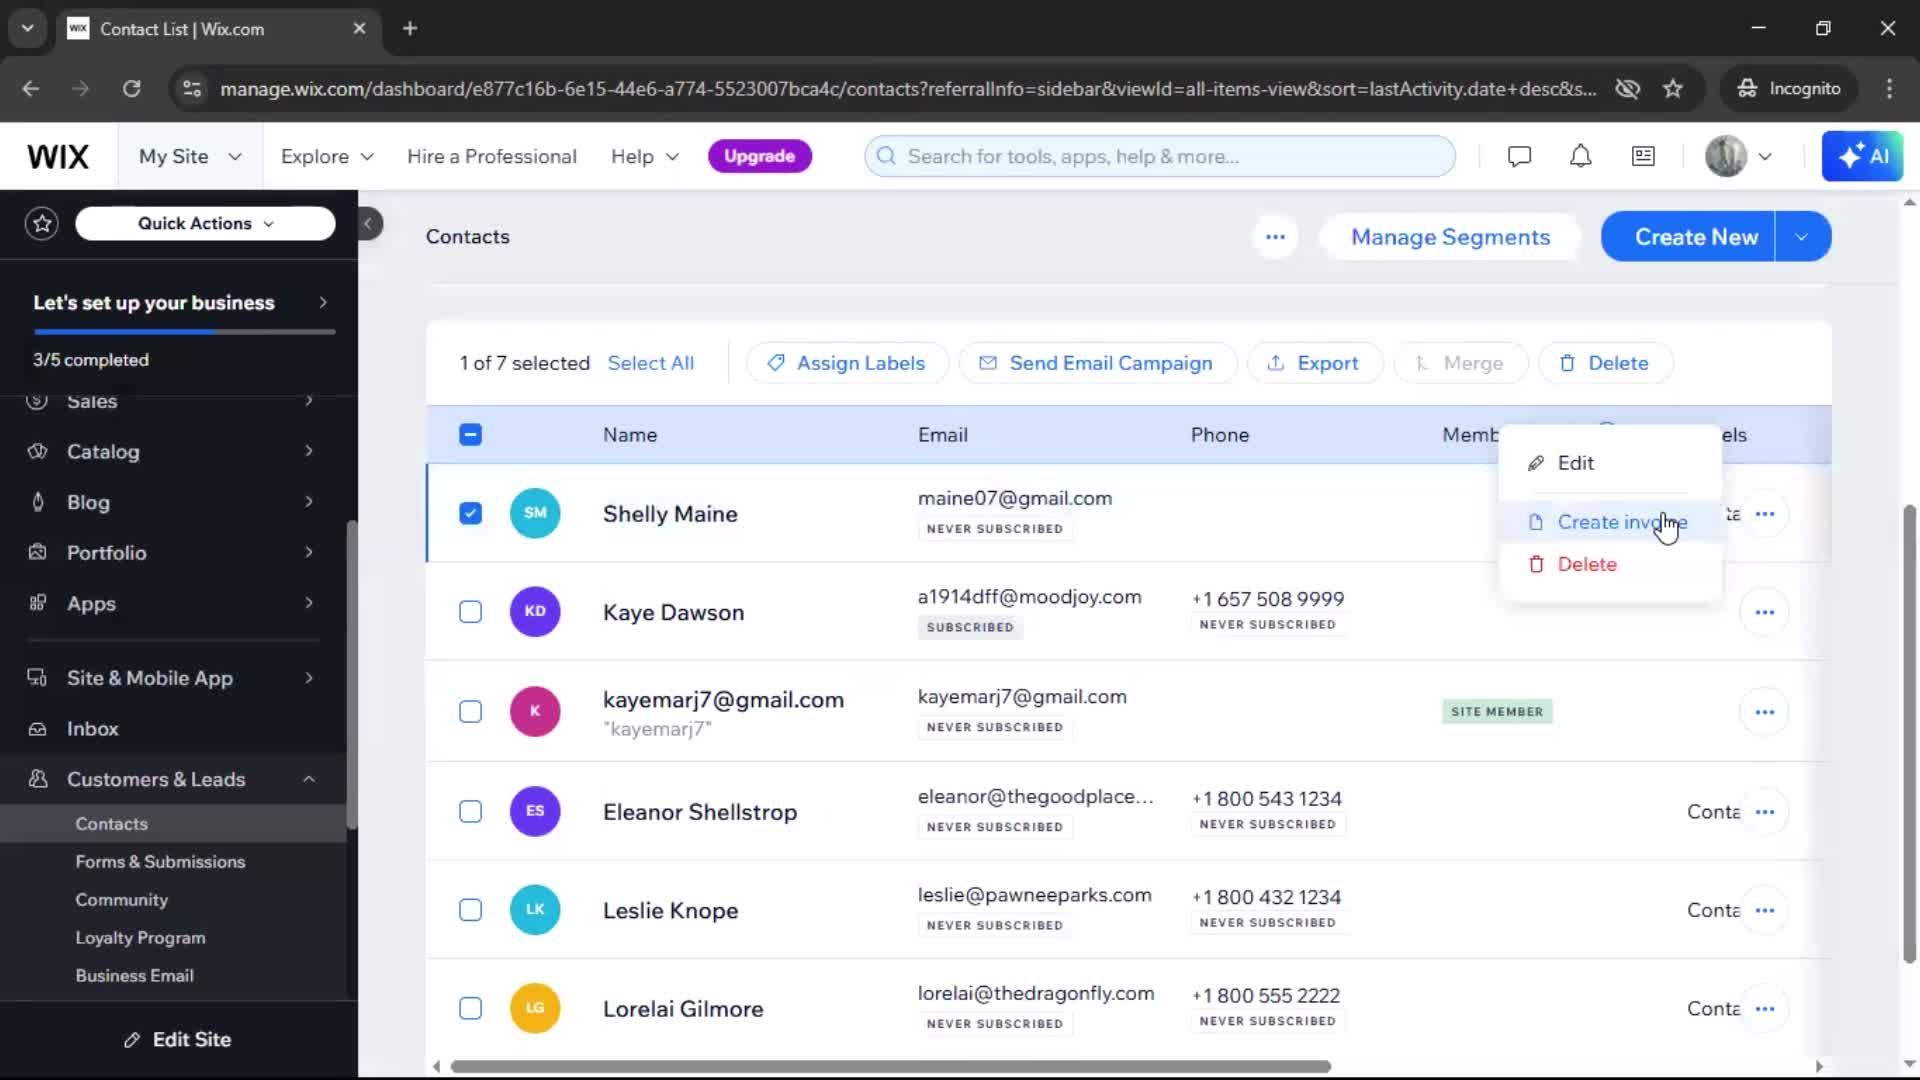Click the Manage Segments button
The height and width of the screenshot is (1080, 1920).
[x=1450, y=237]
